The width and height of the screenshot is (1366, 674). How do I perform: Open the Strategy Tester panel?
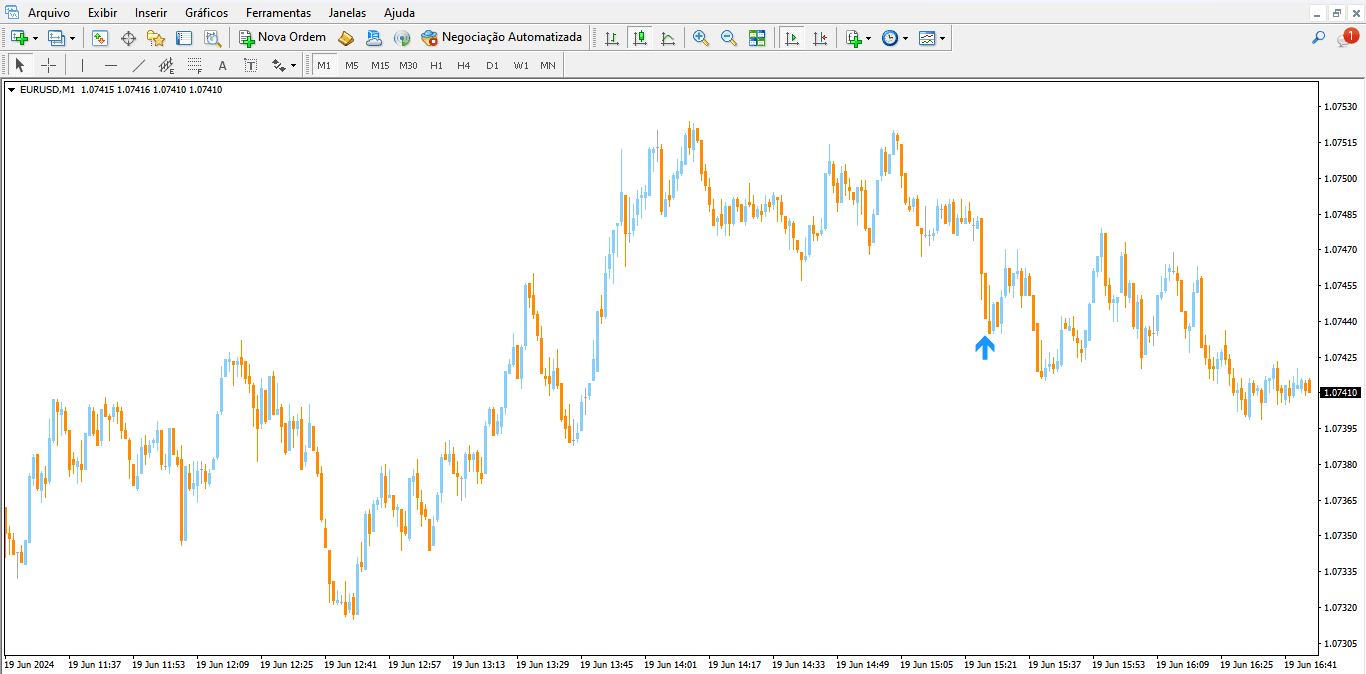213,38
